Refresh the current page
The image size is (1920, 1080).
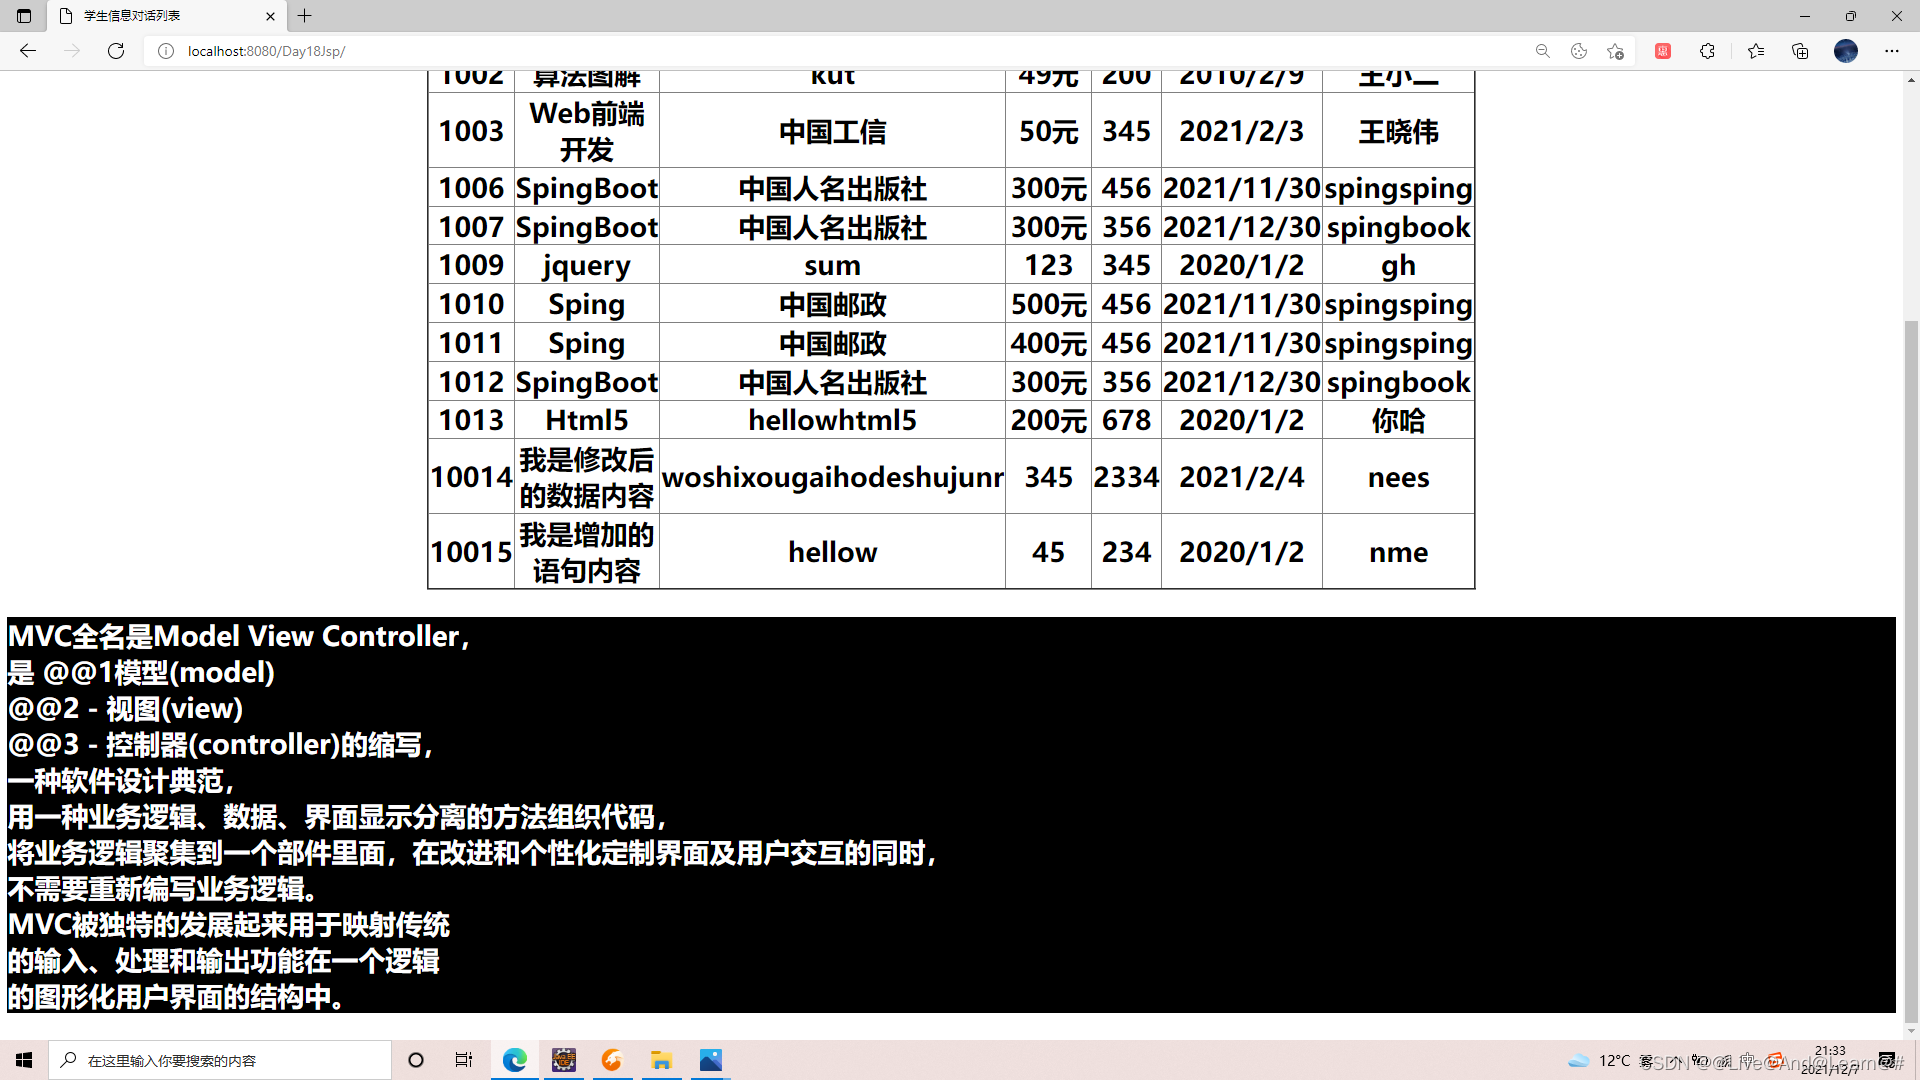tap(116, 51)
